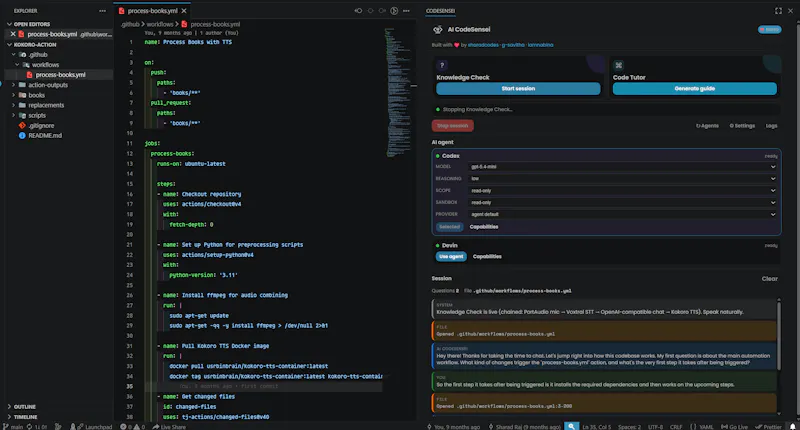Image resolution: width=800 pixels, height=430 pixels.
Task: Change the UTF-8 file encoding
Action: tap(656, 427)
